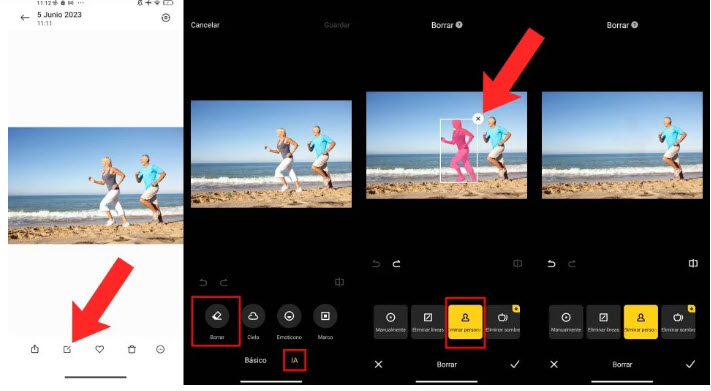Open Borrar help icon on single-runner screen
This screenshot has height=391, width=711.
pyautogui.click(x=635, y=25)
